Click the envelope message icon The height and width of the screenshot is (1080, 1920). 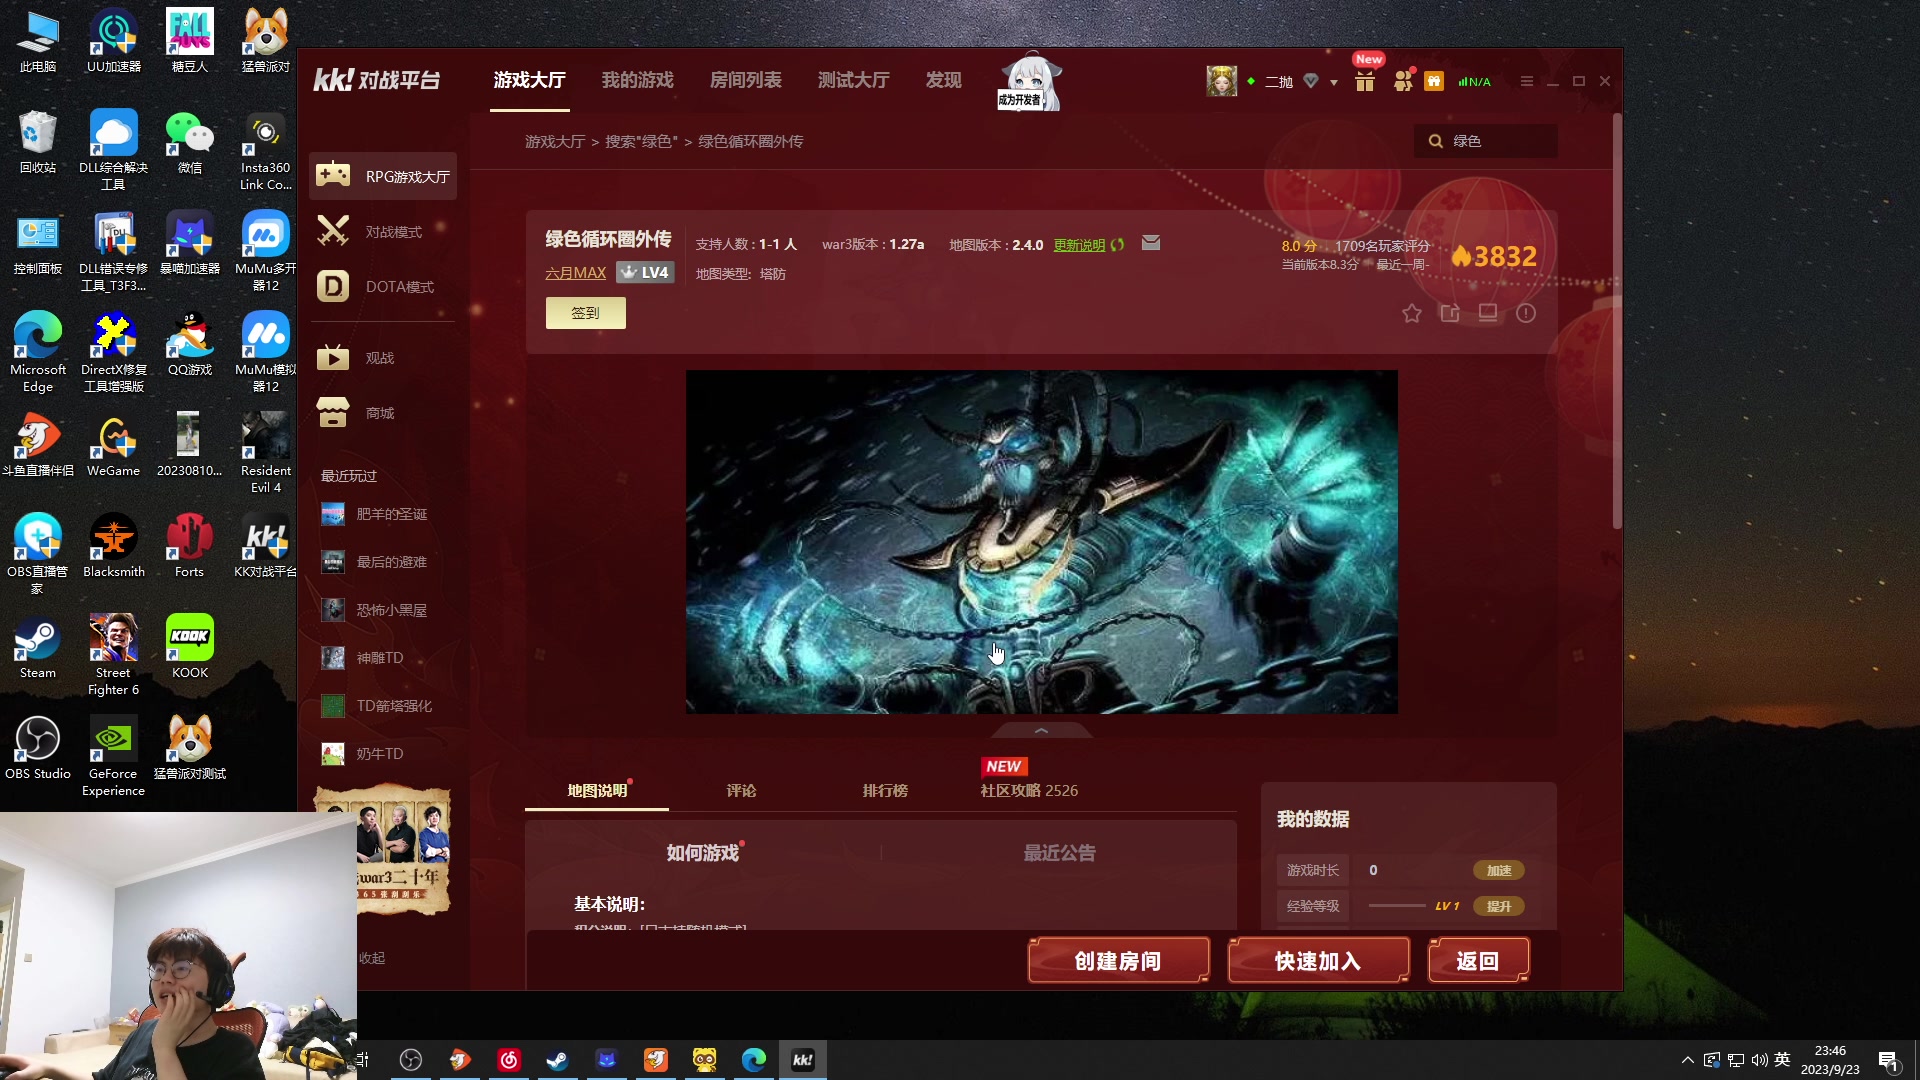pyautogui.click(x=1151, y=243)
